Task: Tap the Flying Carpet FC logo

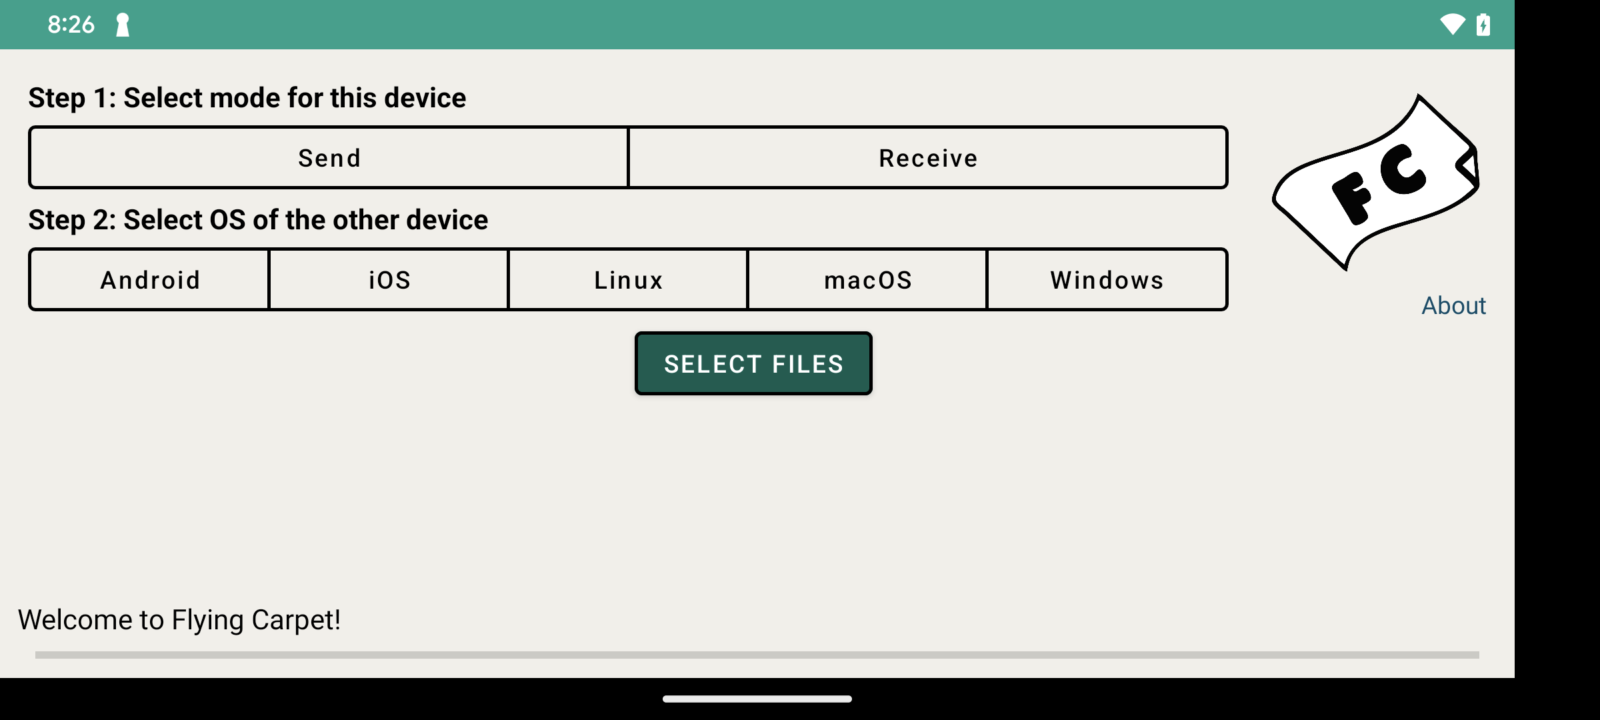Action: click(x=1376, y=183)
